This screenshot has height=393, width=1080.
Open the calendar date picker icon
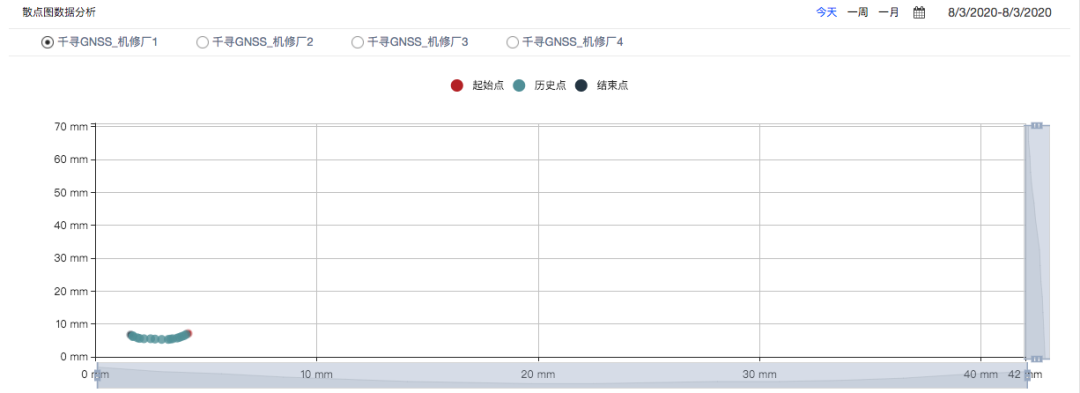pyautogui.click(x=919, y=12)
